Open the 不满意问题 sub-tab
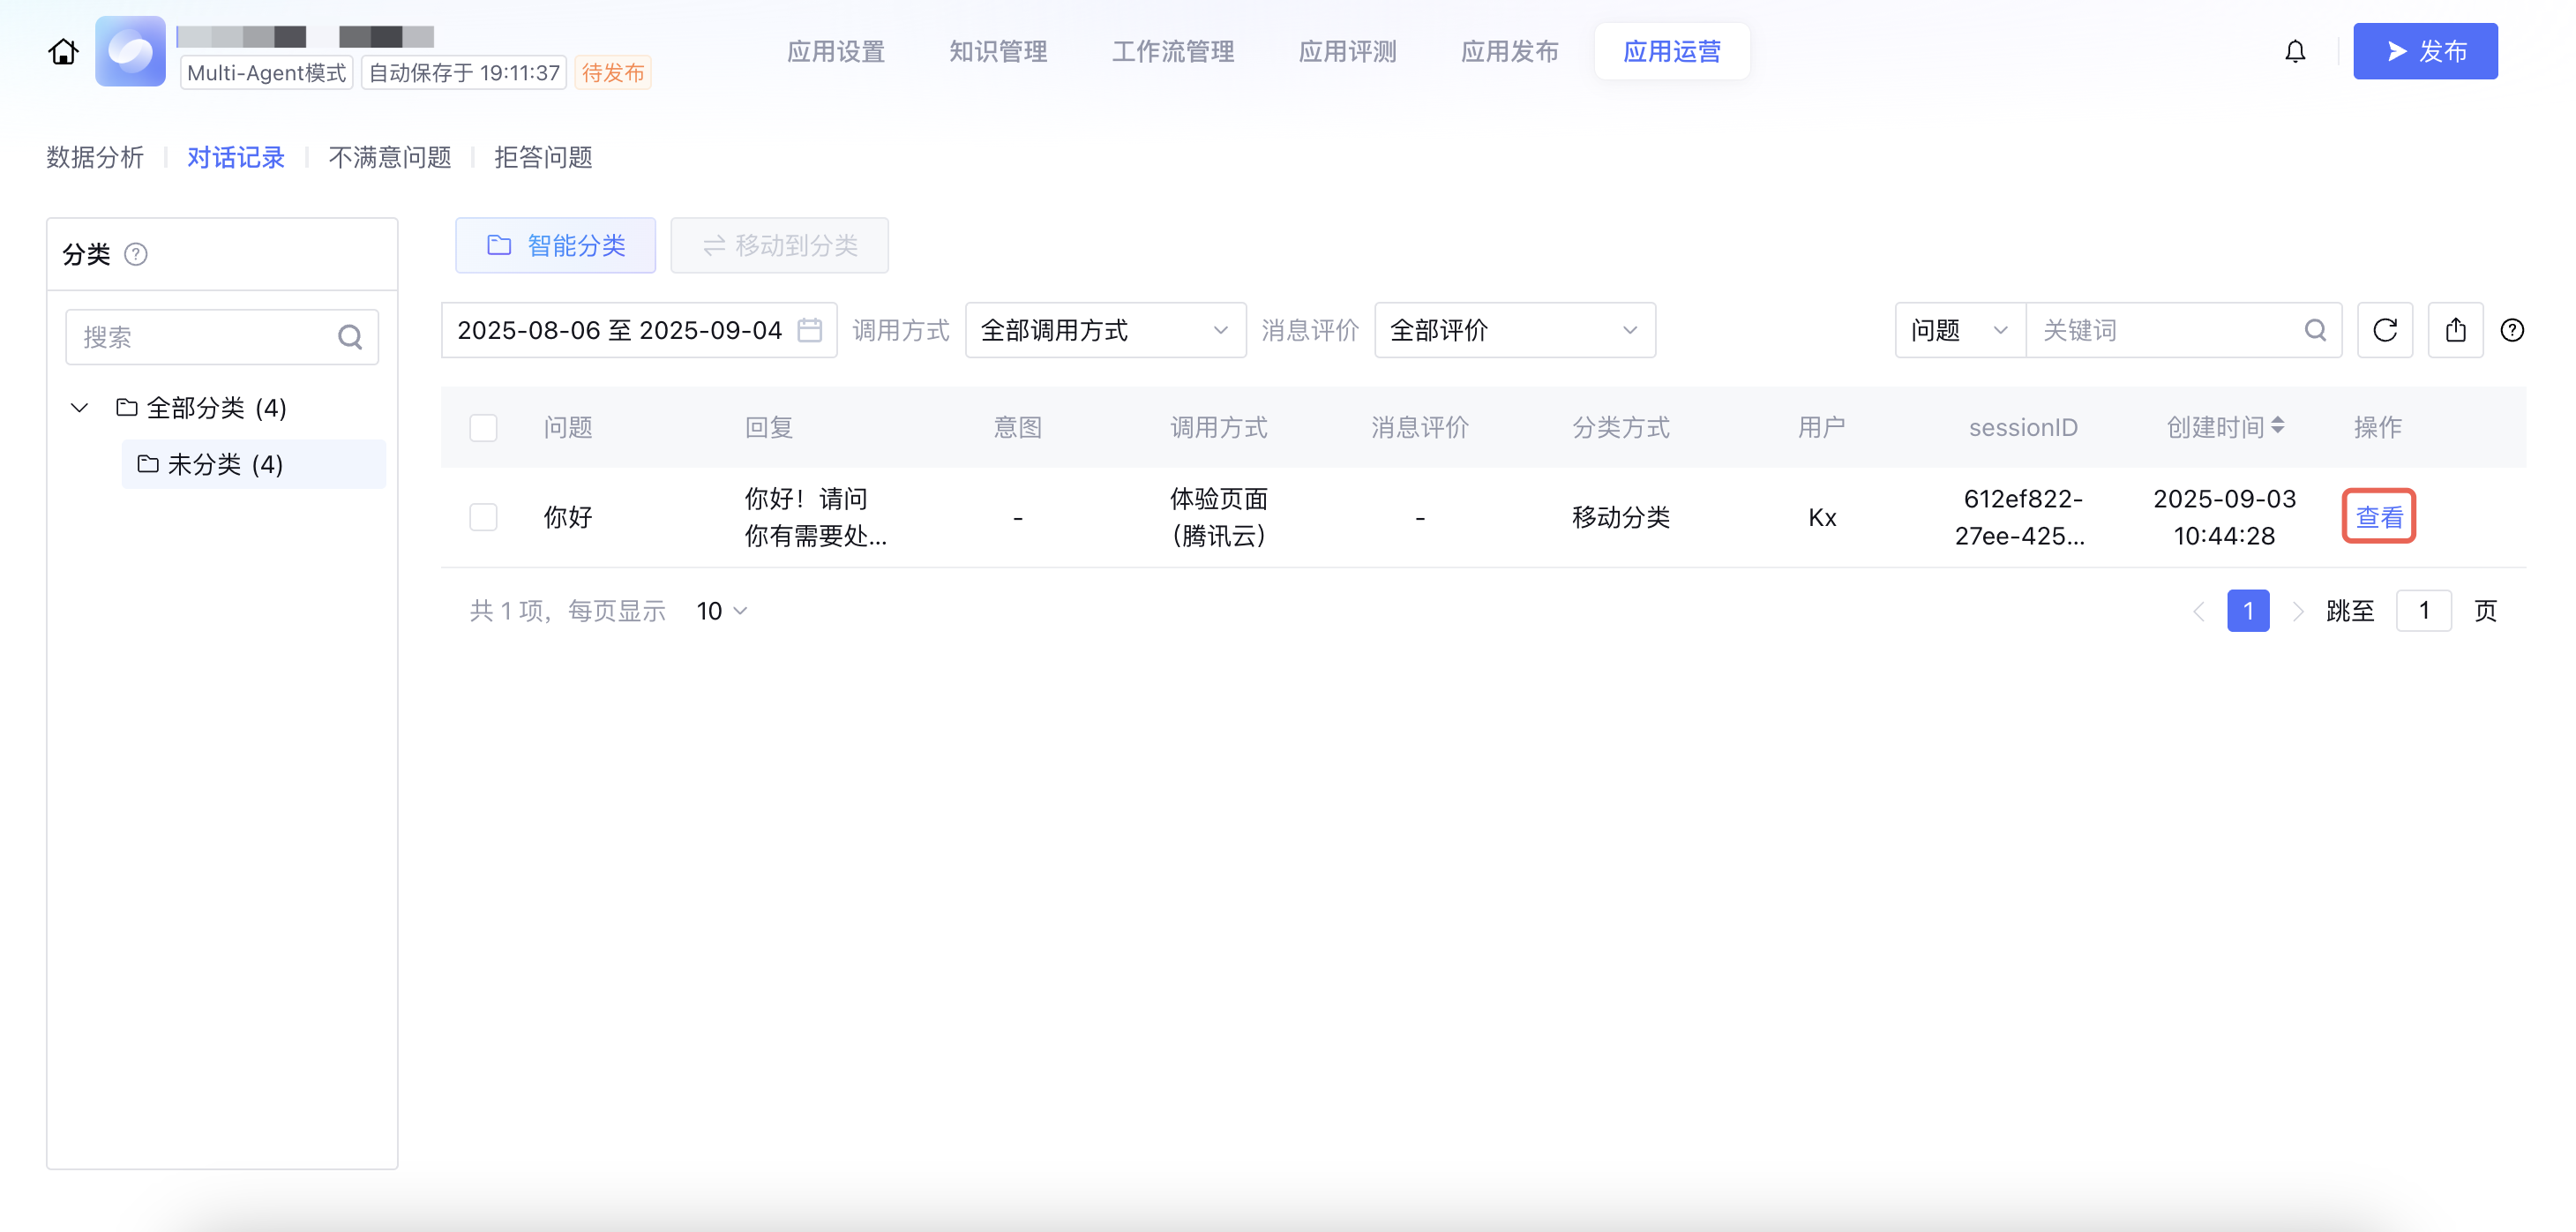This screenshot has width=2576, height=1232. coord(389,157)
